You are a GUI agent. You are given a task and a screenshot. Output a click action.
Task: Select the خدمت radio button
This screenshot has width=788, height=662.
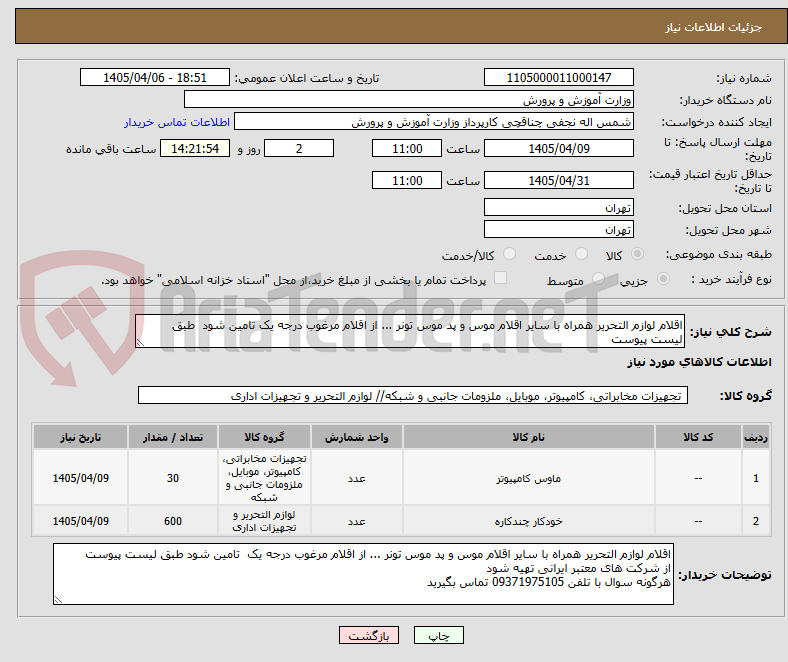pyautogui.click(x=581, y=254)
